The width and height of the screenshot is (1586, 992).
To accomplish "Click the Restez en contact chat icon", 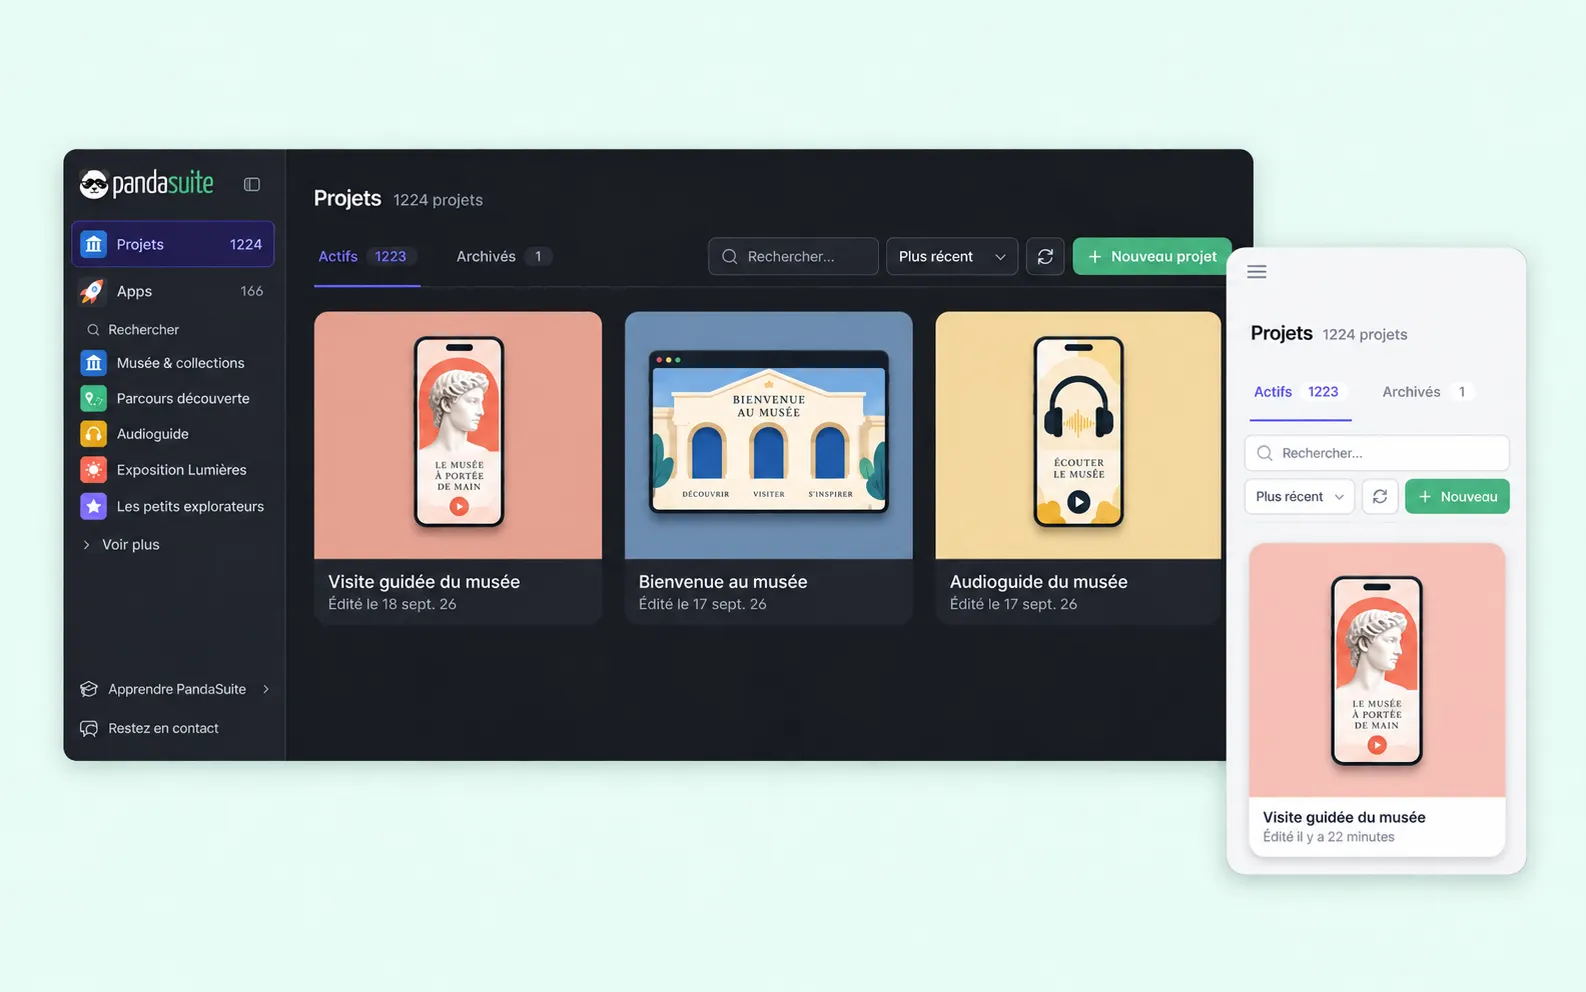I will tap(89, 728).
